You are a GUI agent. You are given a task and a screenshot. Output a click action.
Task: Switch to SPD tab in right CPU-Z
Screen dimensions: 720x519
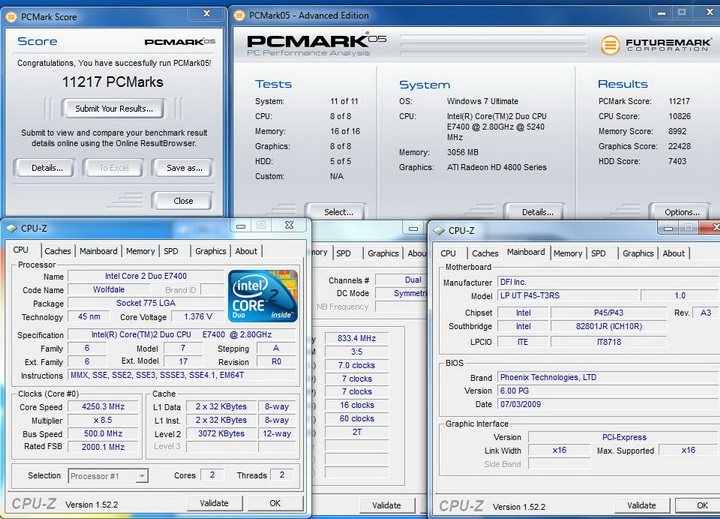tap(598, 254)
